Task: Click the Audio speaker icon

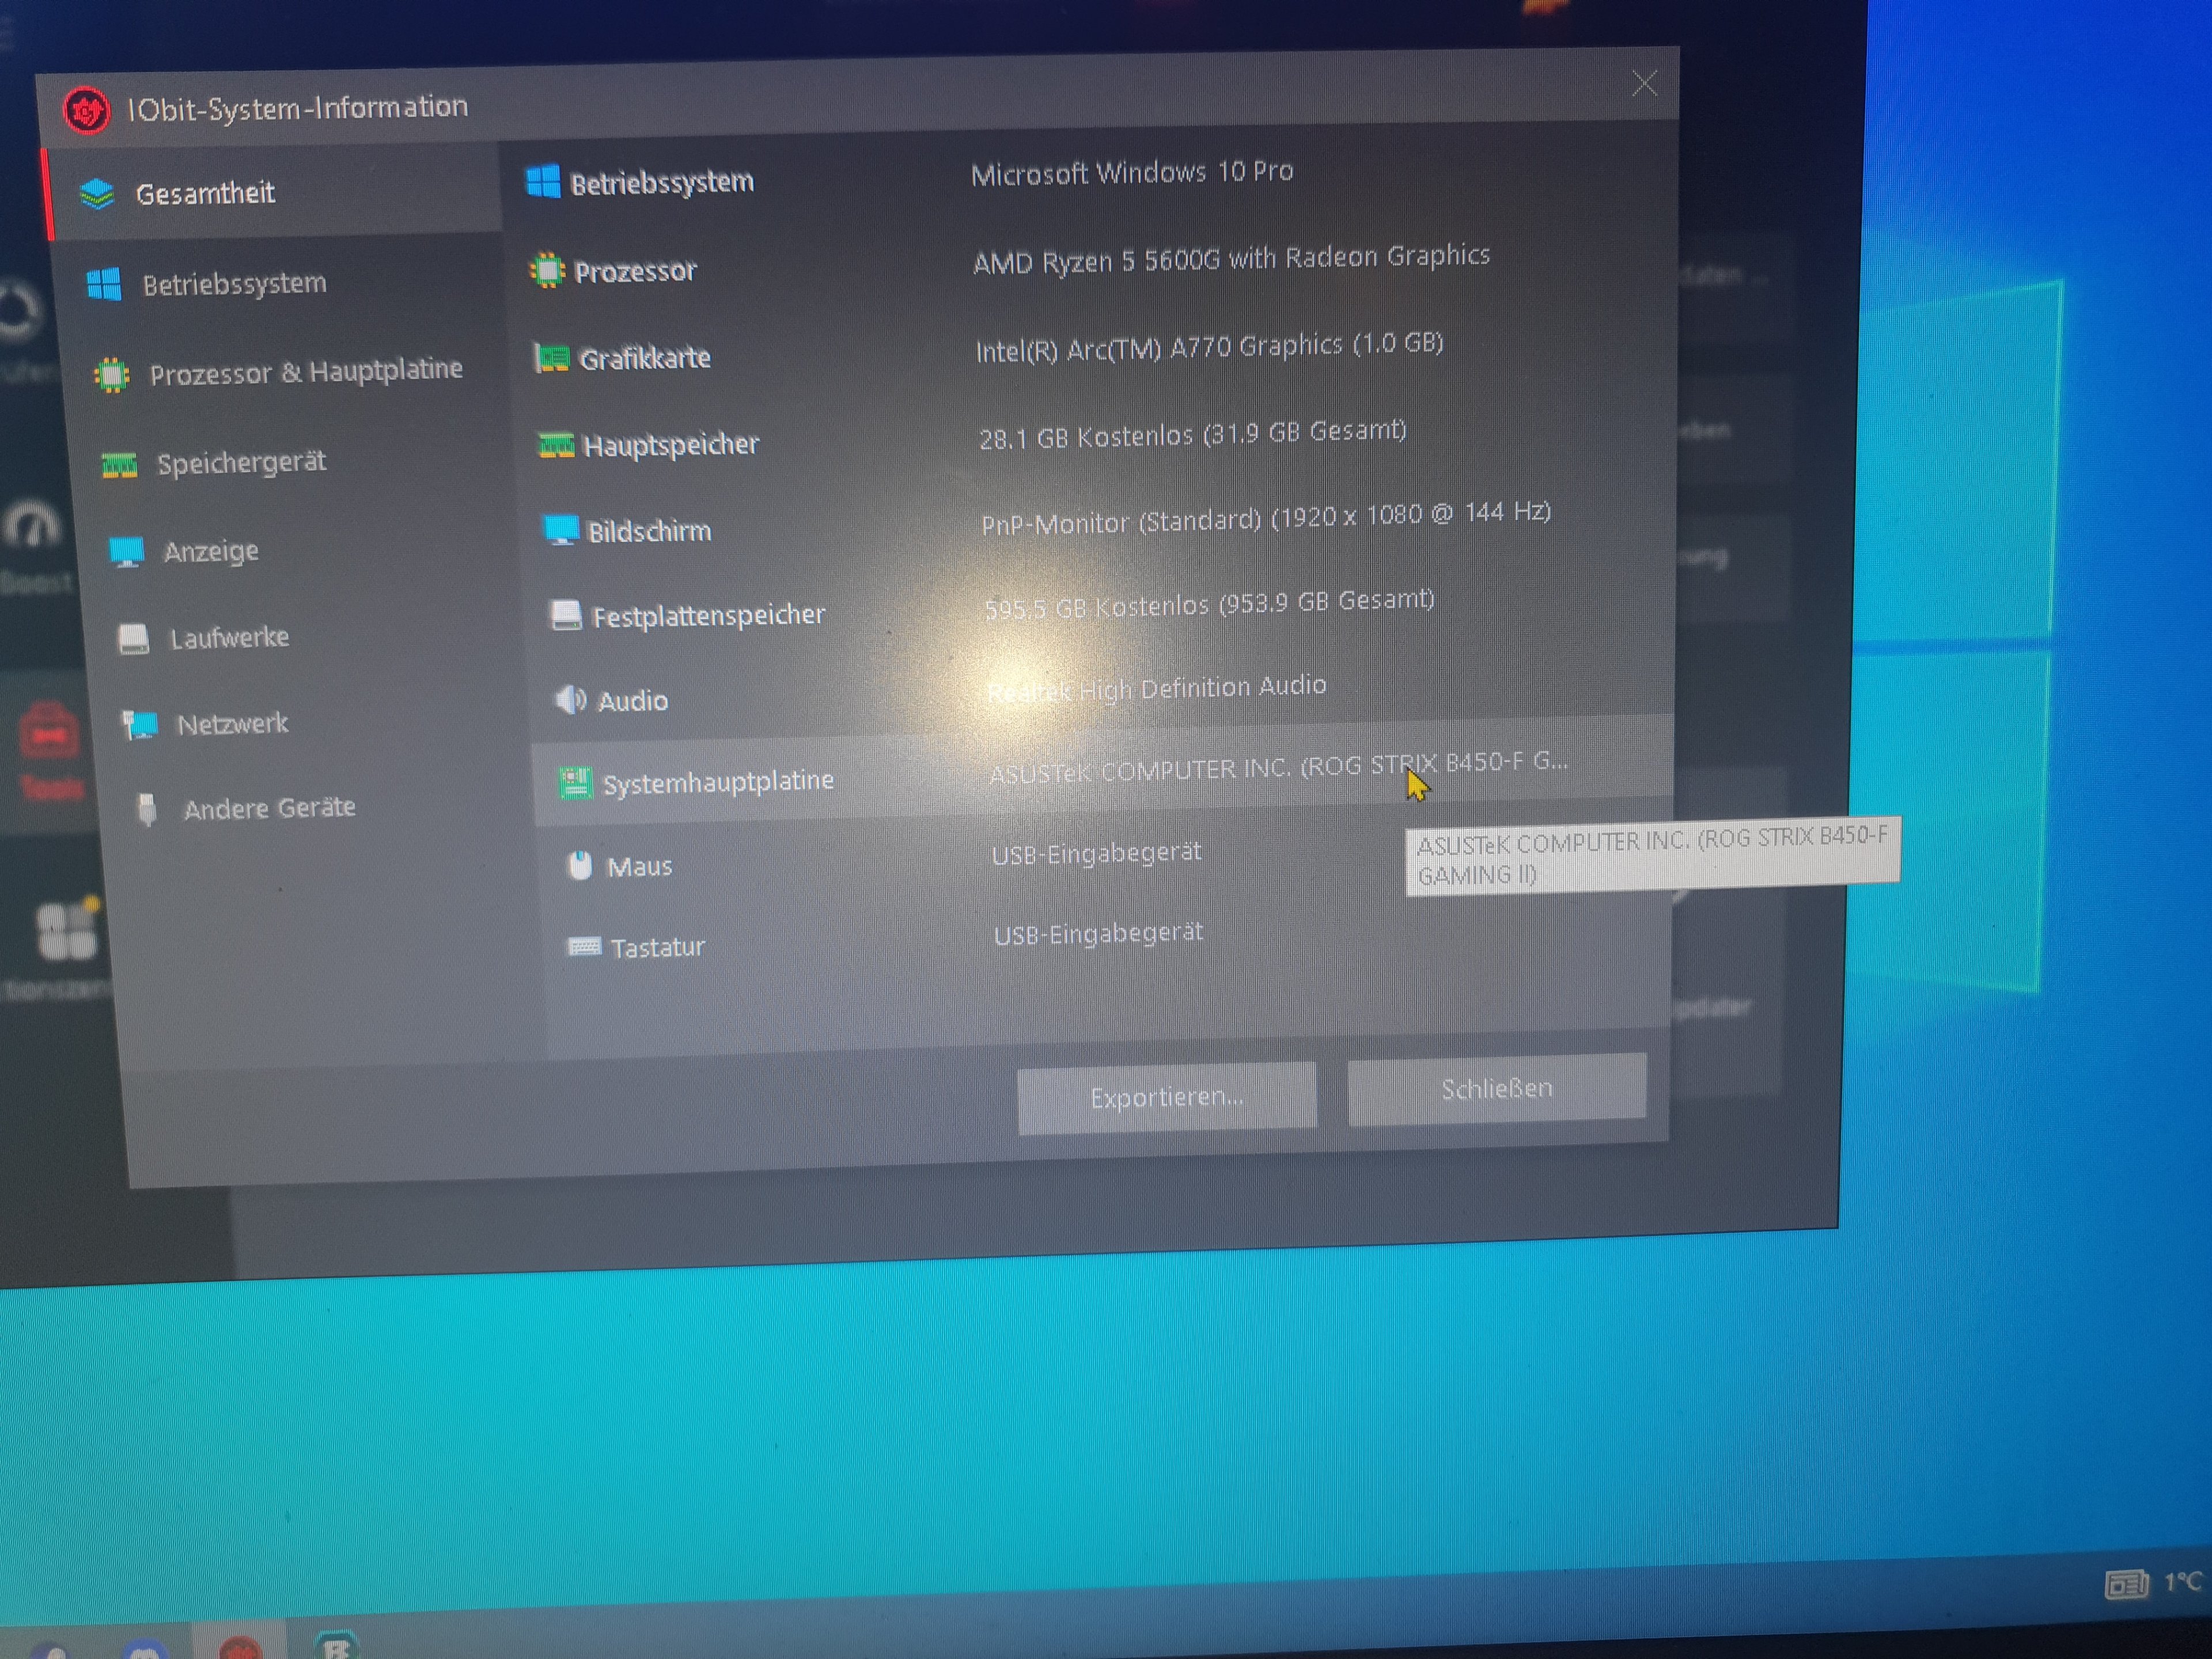Action: pos(570,700)
